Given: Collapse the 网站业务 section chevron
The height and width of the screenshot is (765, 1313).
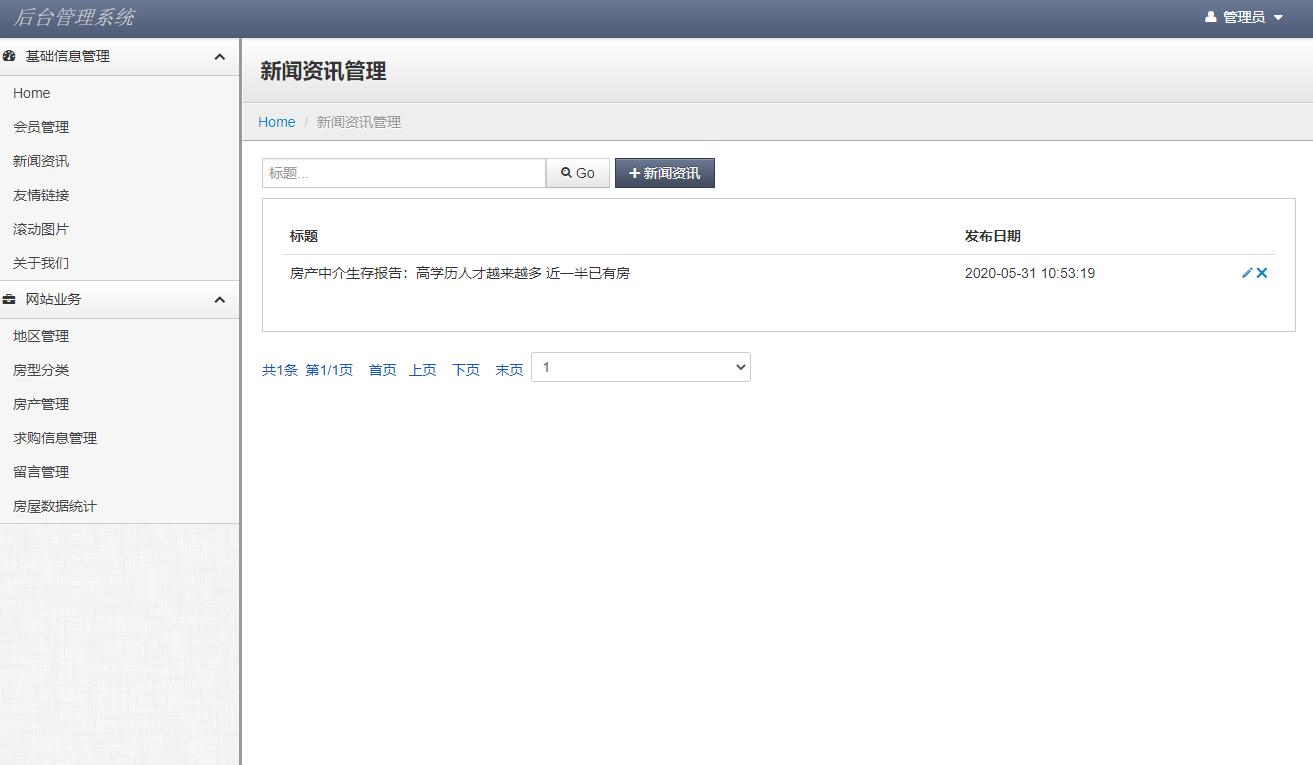Looking at the screenshot, I should 219,299.
